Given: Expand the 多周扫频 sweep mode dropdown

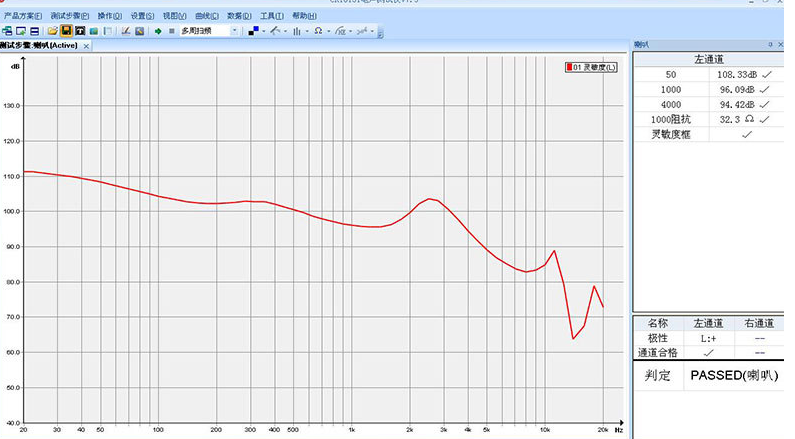Looking at the screenshot, I should tap(235, 31).
